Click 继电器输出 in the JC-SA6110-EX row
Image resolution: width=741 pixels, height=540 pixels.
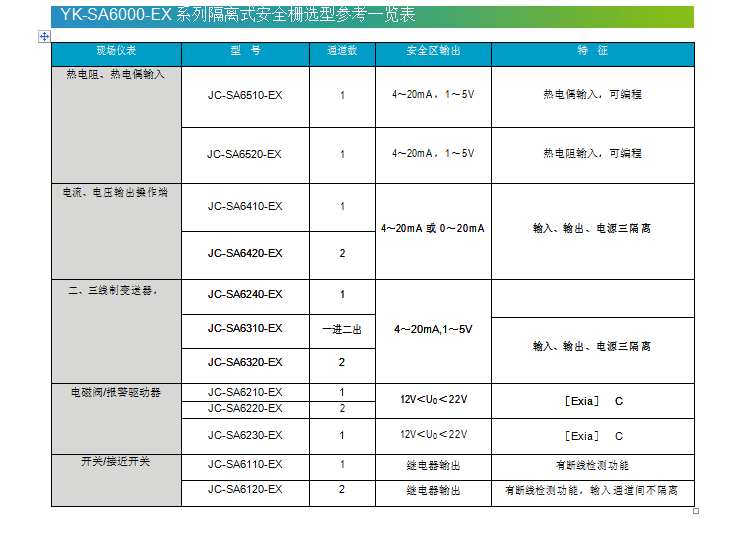(x=433, y=466)
